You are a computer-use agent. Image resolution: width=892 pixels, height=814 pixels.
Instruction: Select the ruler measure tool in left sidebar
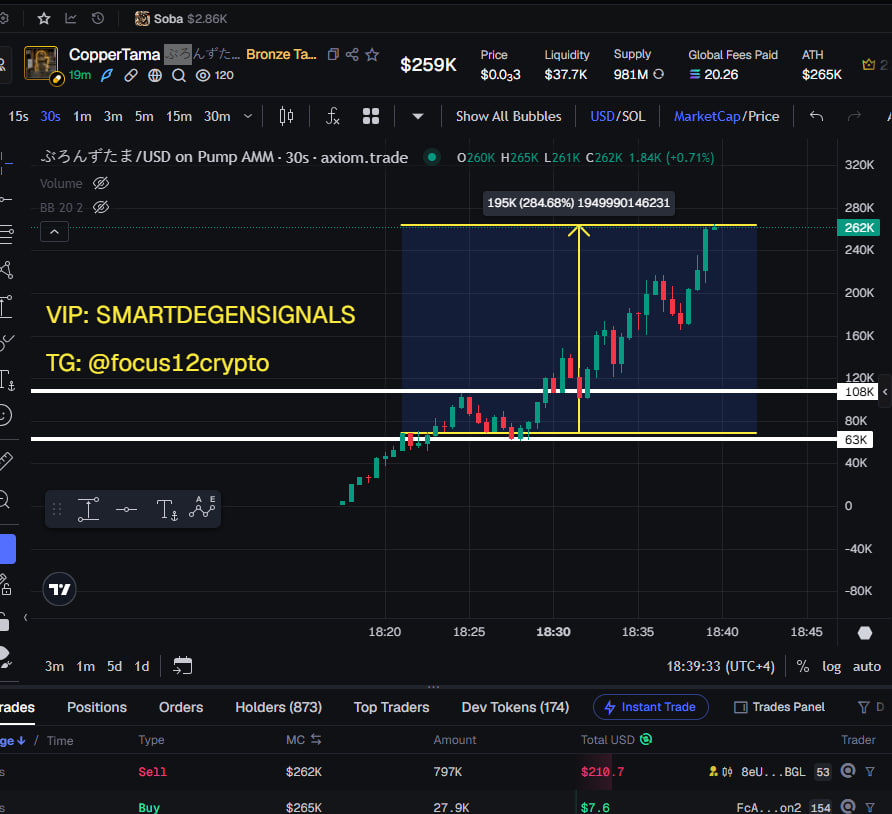[x=6, y=461]
